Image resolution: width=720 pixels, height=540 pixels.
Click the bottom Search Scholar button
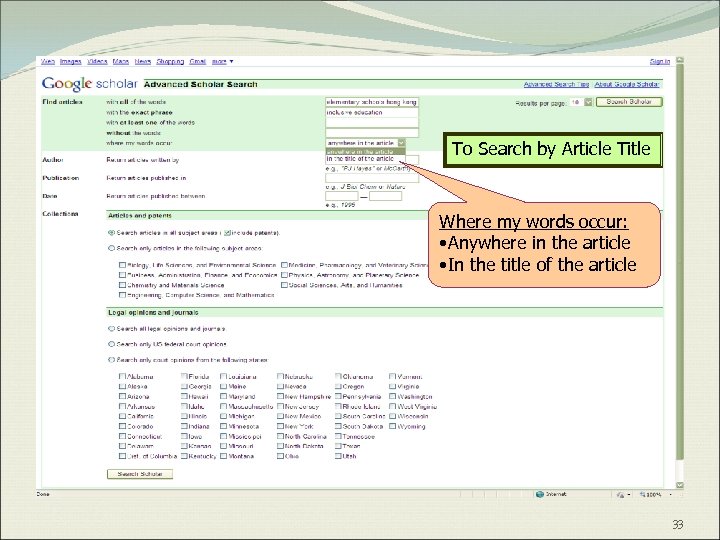[x=140, y=474]
